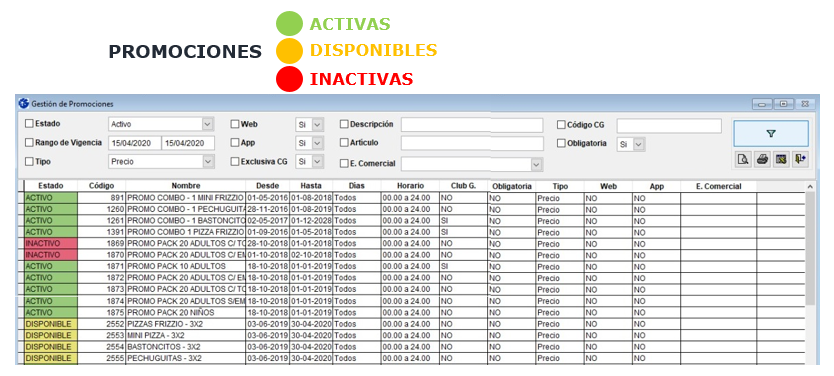The height and width of the screenshot is (376, 834).
Task: Click the Gestión de Promociones window icon
Action: [23, 104]
